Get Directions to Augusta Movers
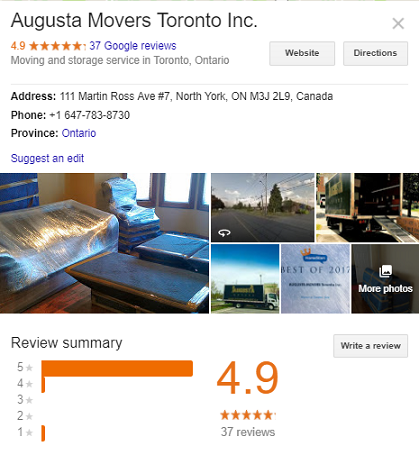 375,53
